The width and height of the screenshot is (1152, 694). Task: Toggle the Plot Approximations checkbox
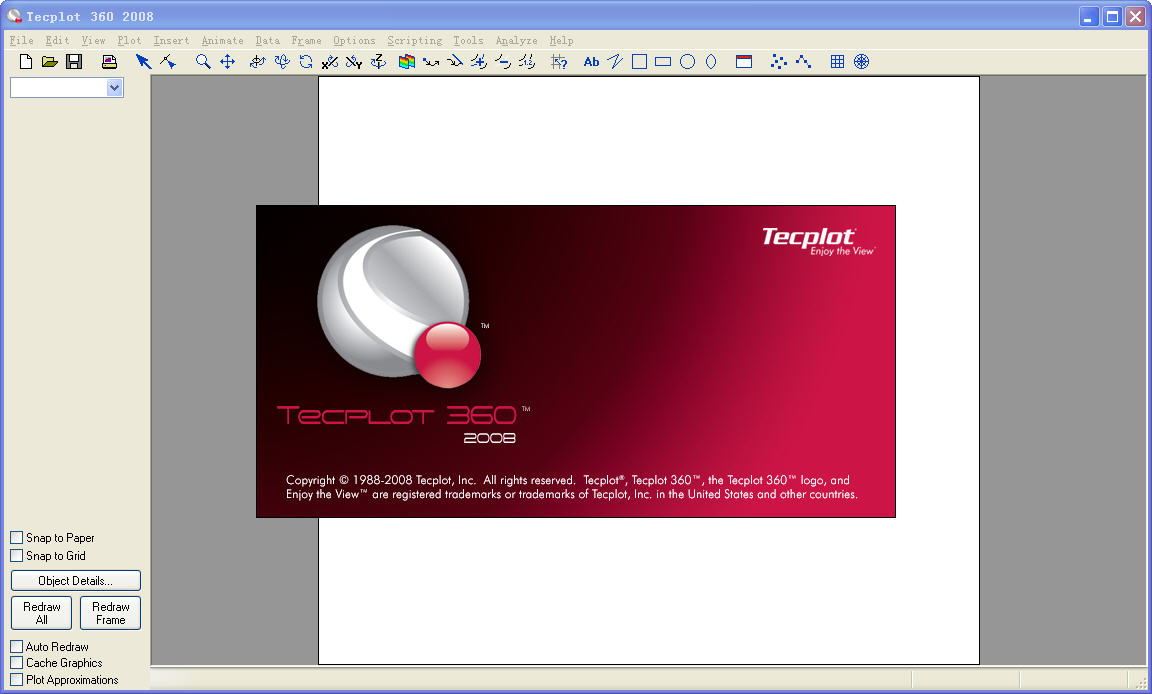point(17,679)
